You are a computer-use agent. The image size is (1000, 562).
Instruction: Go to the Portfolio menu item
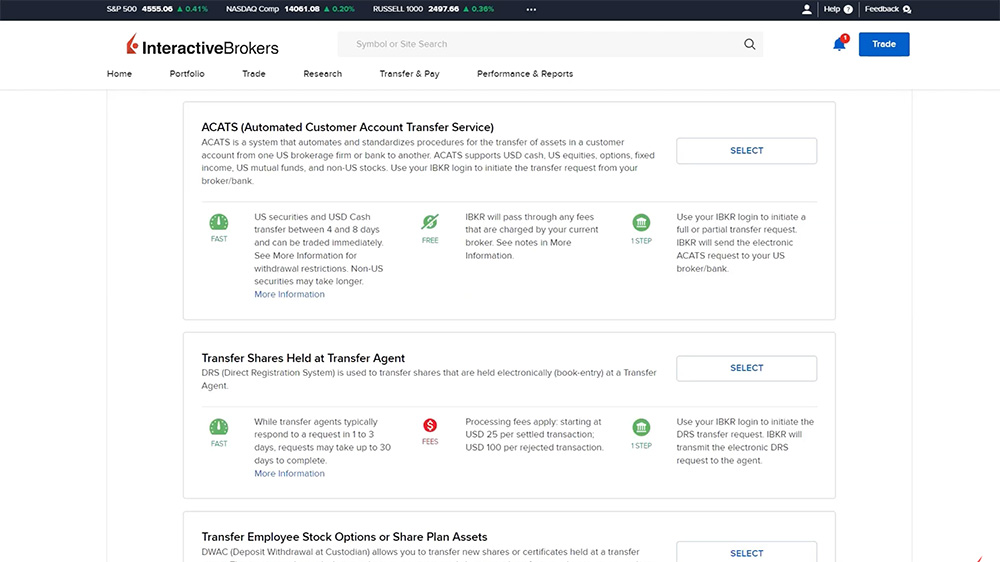pos(187,74)
